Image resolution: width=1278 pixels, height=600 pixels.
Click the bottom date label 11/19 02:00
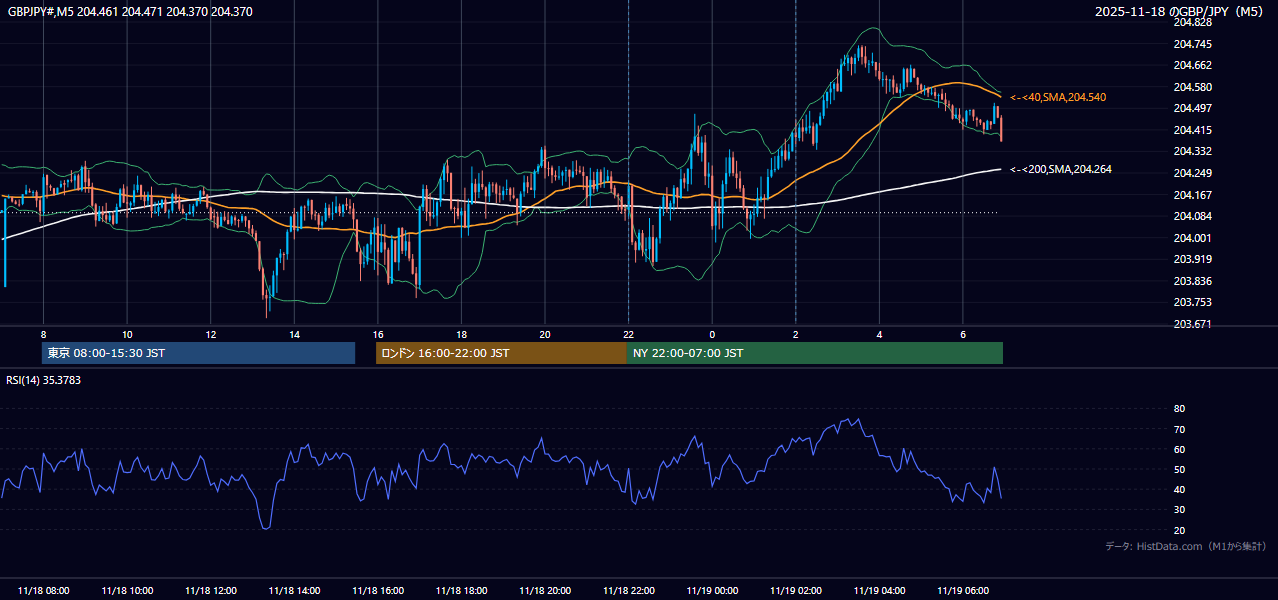pyautogui.click(x=796, y=591)
